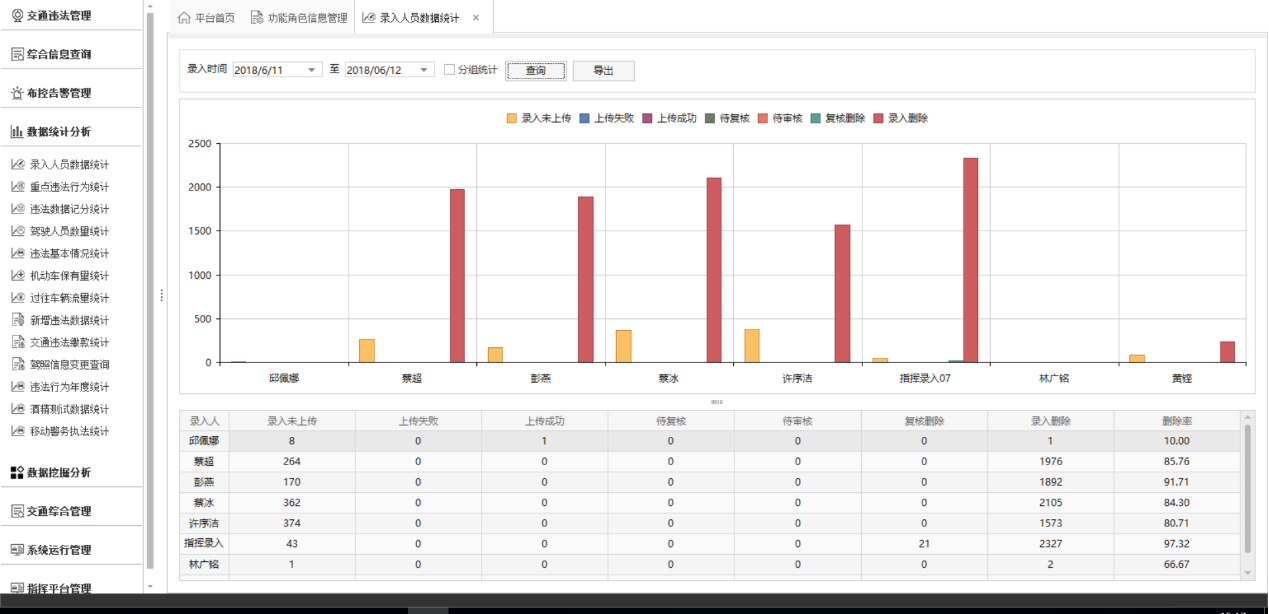Open the start date dropdown 2018/6/11

point(312,70)
